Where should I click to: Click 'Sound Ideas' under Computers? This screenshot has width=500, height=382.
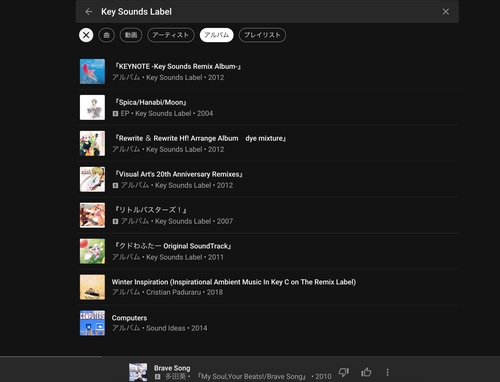point(166,328)
